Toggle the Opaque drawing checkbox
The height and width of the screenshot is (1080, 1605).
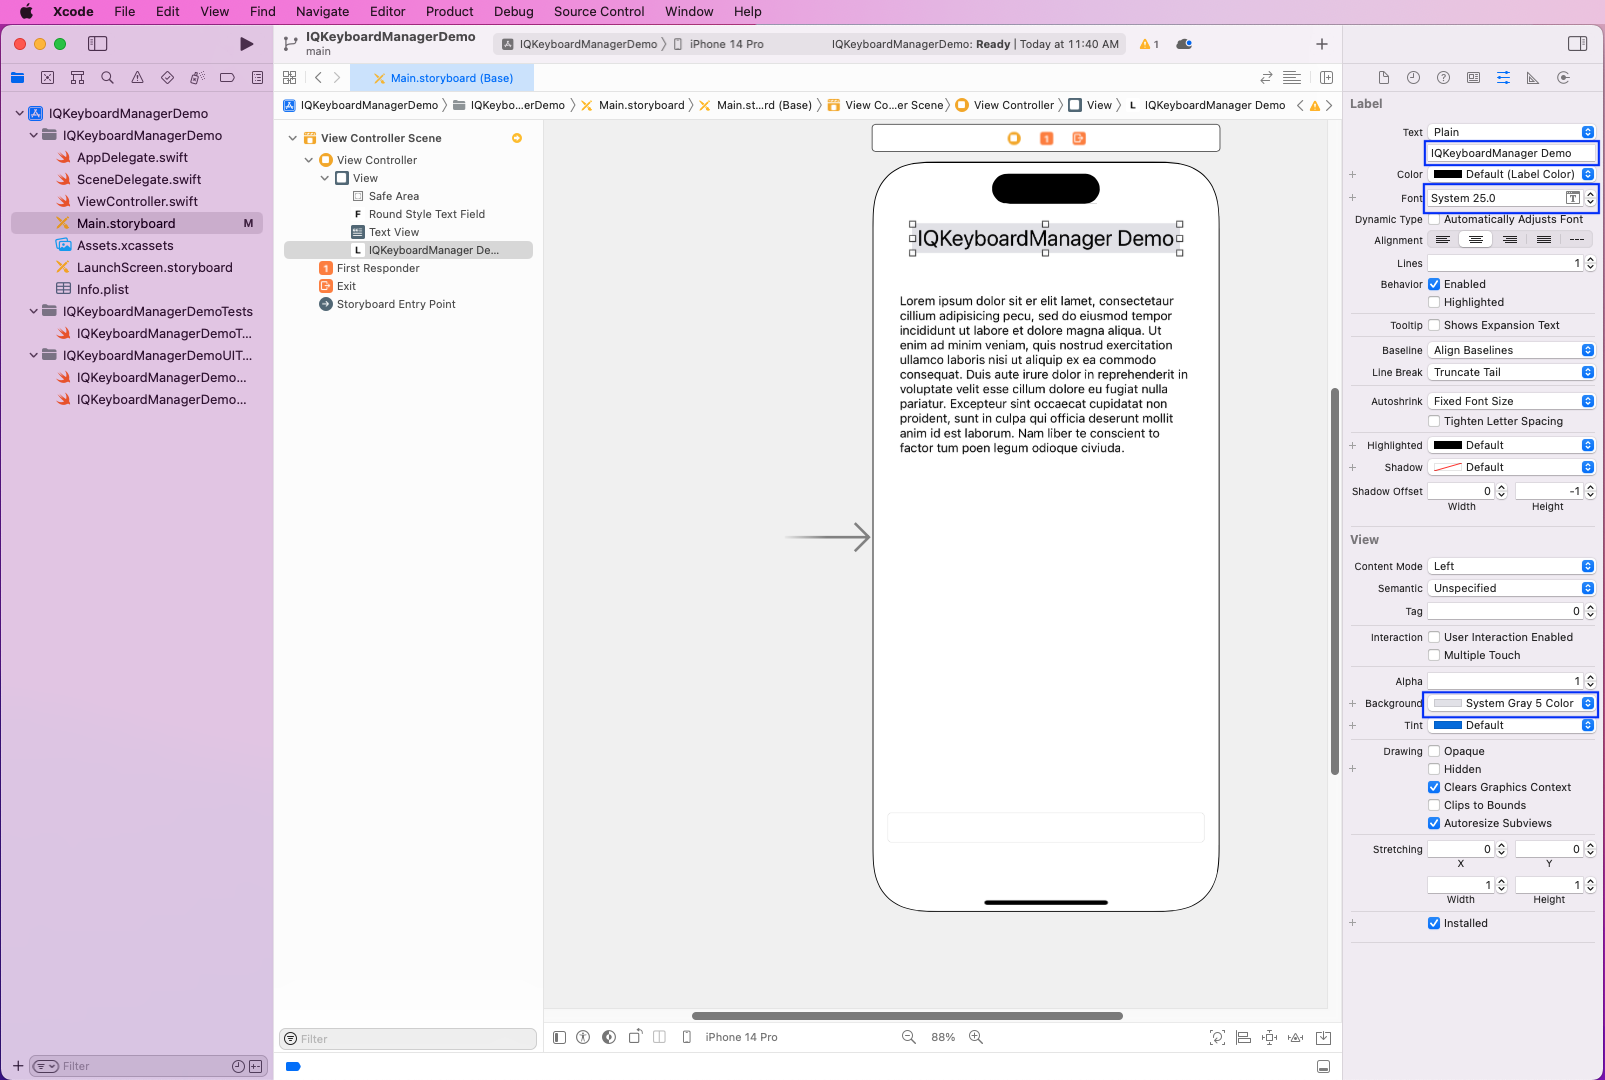pos(1434,751)
